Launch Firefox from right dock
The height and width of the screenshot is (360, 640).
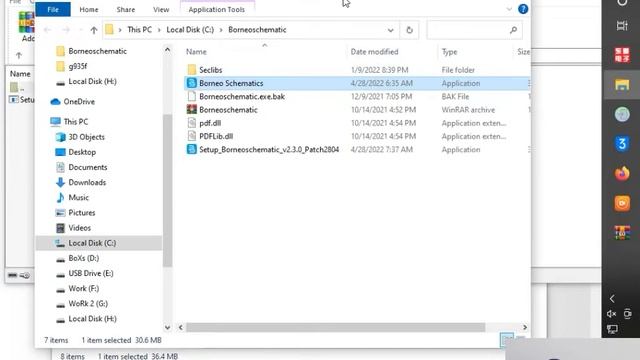(x=622, y=173)
